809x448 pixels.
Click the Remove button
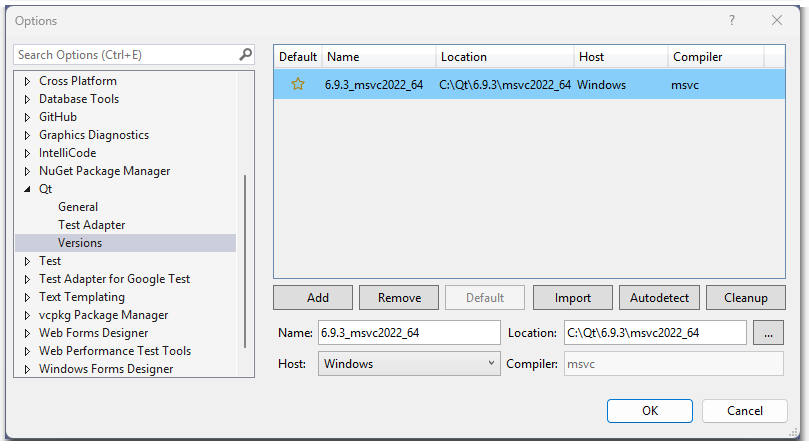399,298
